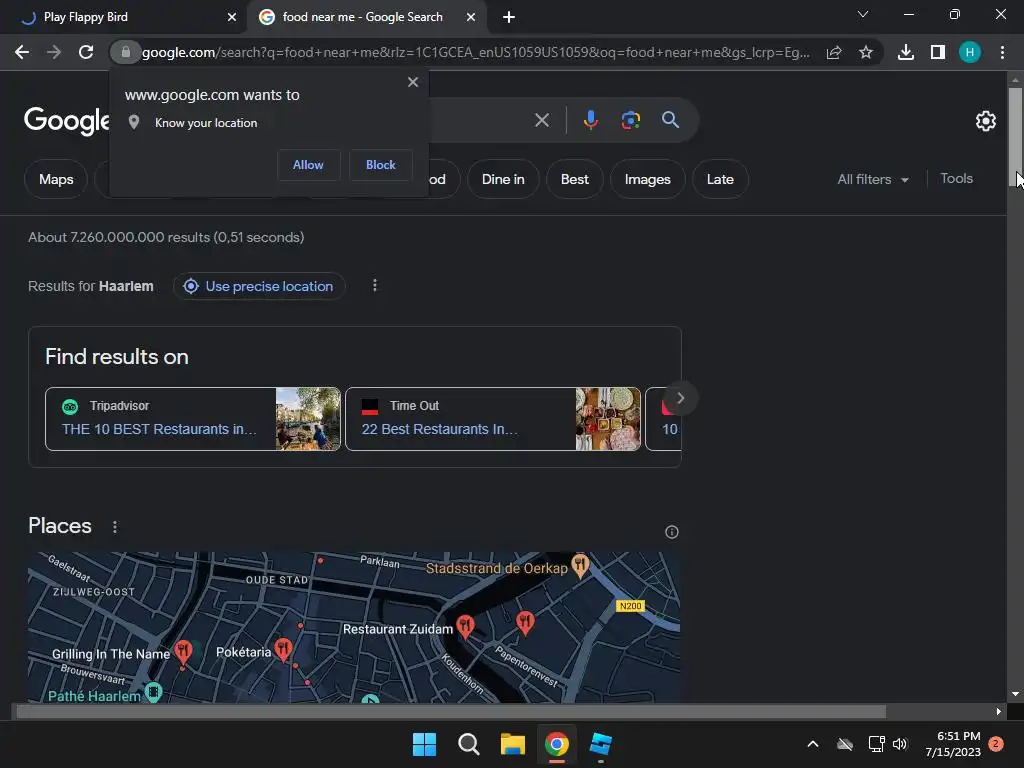The width and height of the screenshot is (1024, 768).
Task: Click the address bar URL
Action: (475, 52)
